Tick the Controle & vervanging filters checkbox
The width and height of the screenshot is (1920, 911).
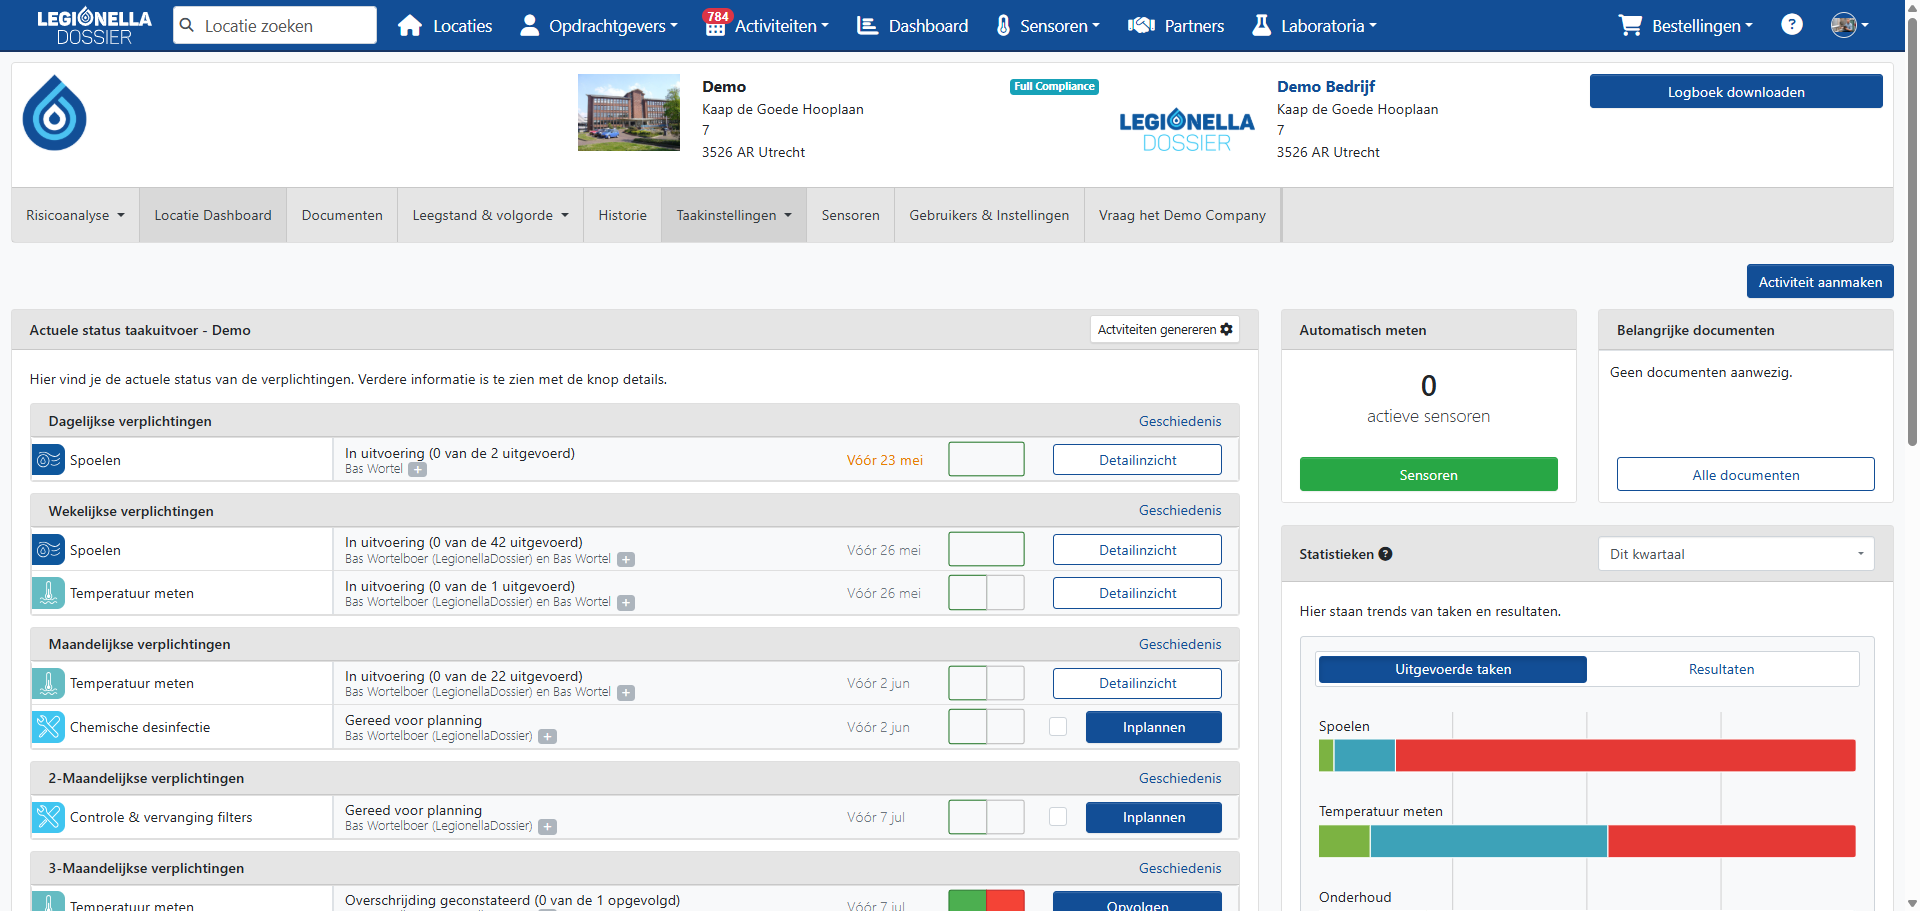(1058, 817)
